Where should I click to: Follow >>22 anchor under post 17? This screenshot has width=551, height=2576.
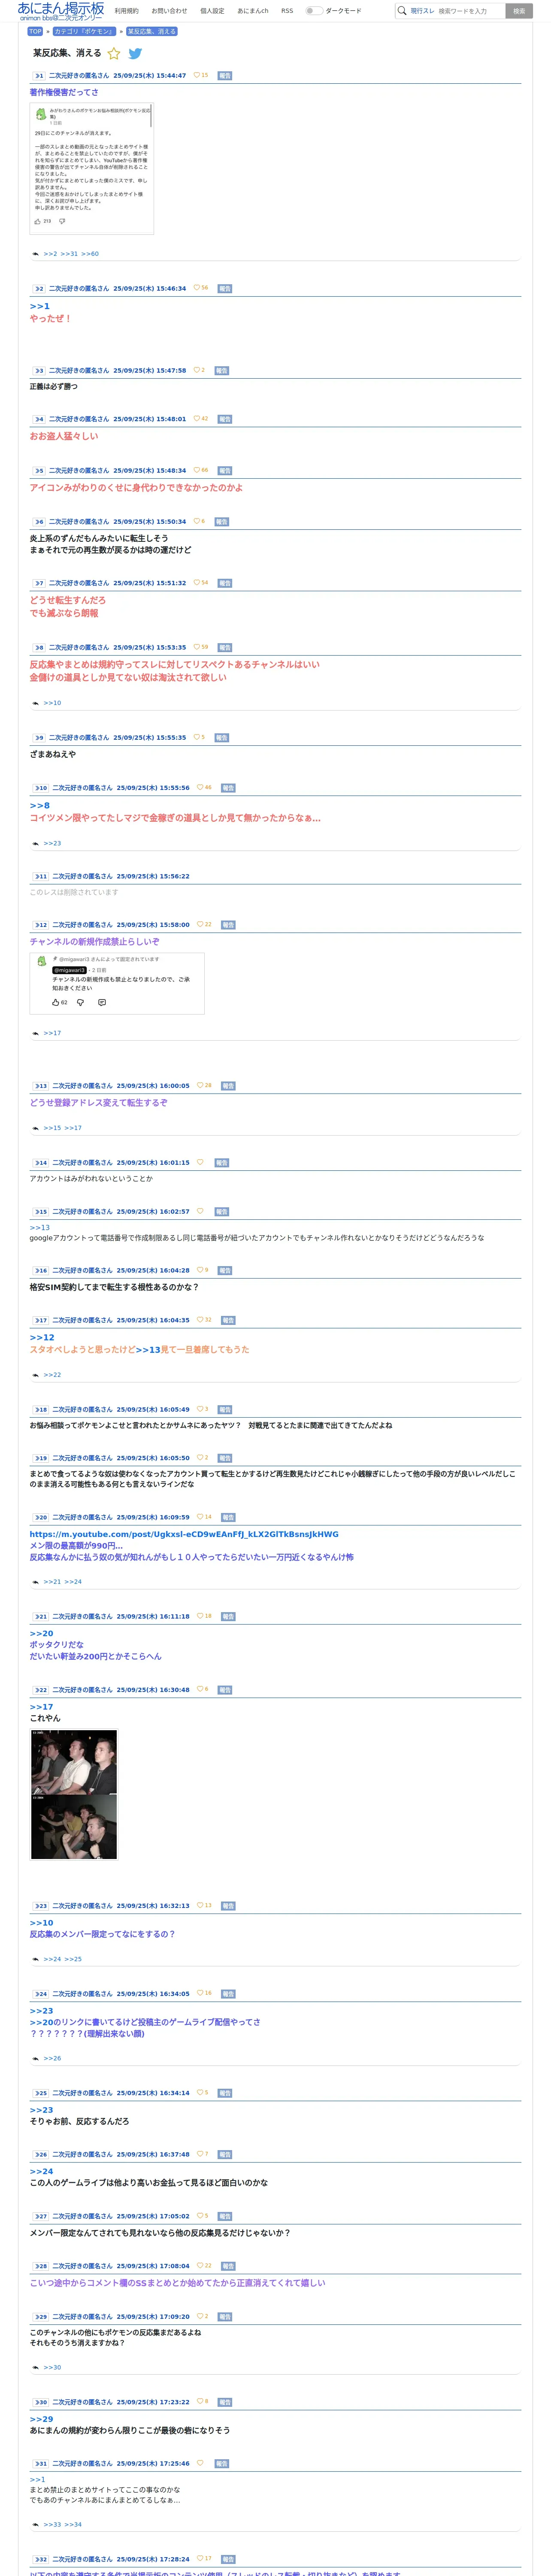(52, 1375)
